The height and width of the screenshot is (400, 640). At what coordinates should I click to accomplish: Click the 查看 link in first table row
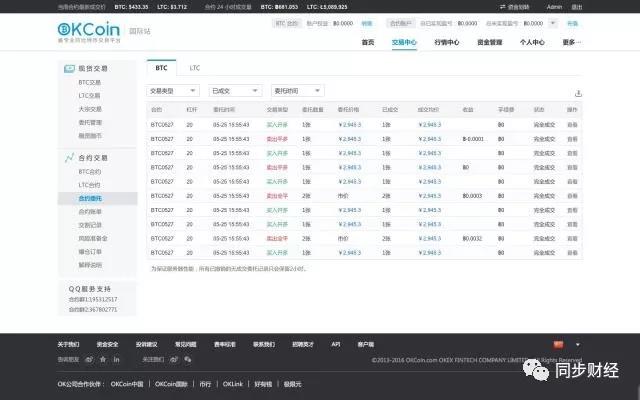point(572,124)
